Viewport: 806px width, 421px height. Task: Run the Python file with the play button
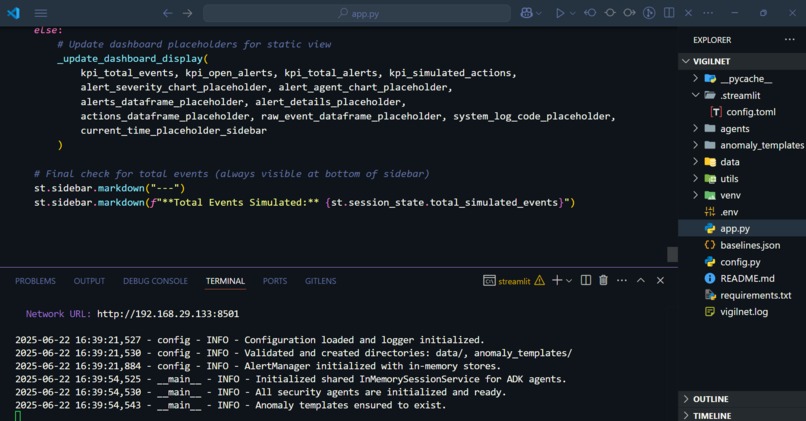(560, 13)
